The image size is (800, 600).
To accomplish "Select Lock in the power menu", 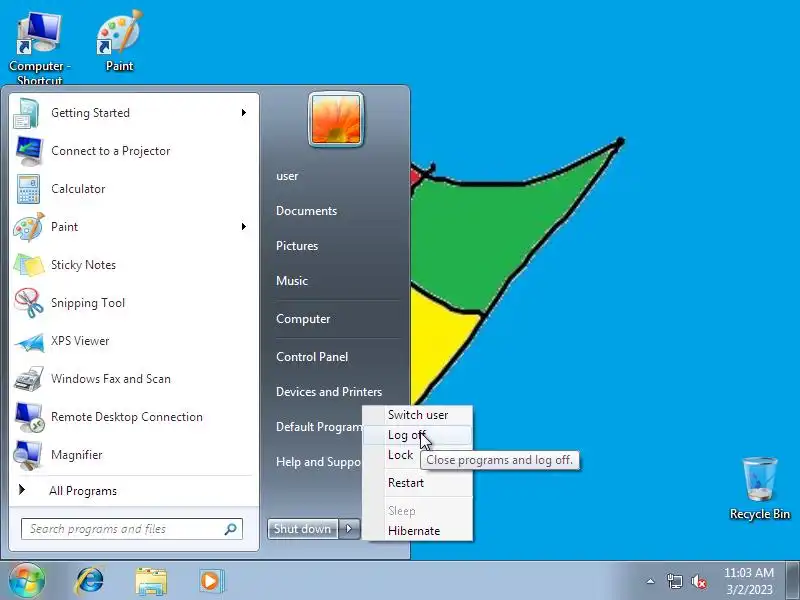I will pyautogui.click(x=400, y=455).
